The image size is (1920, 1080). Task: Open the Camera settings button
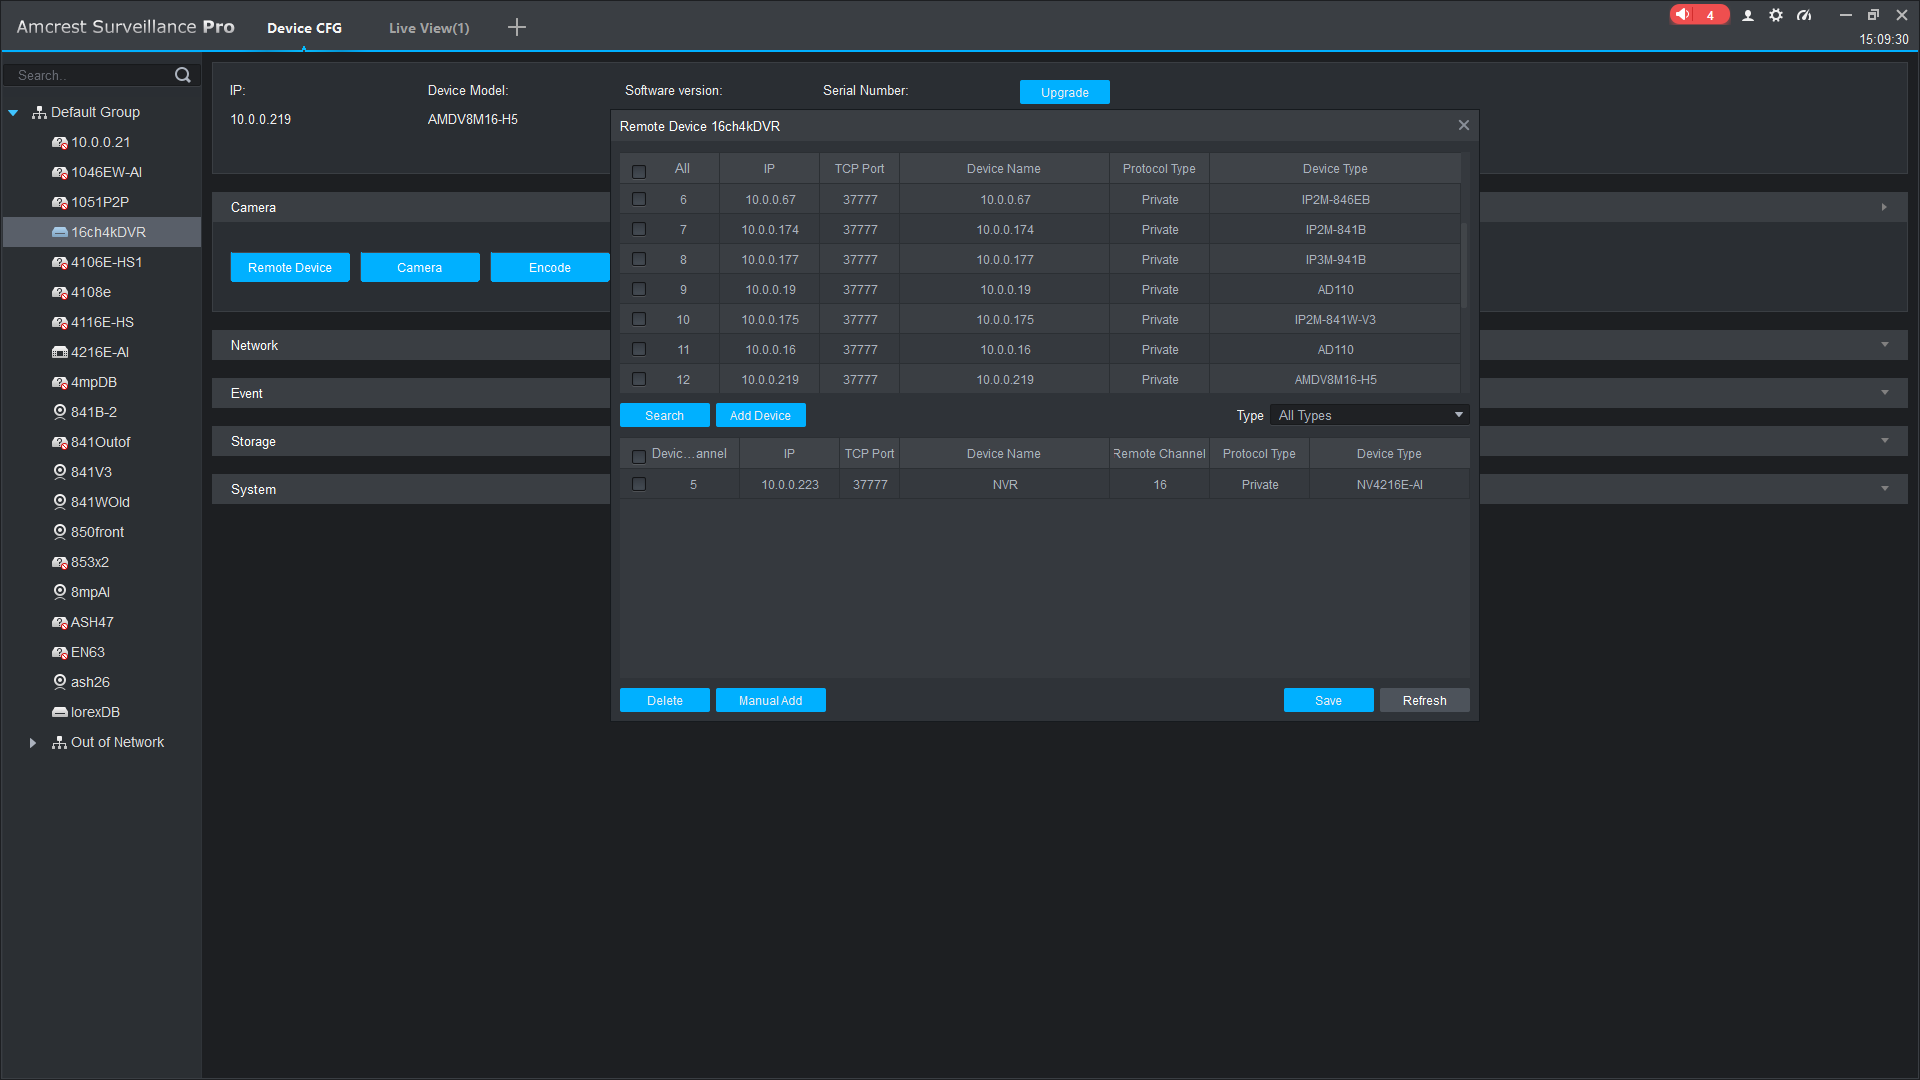tap(420, 267)
